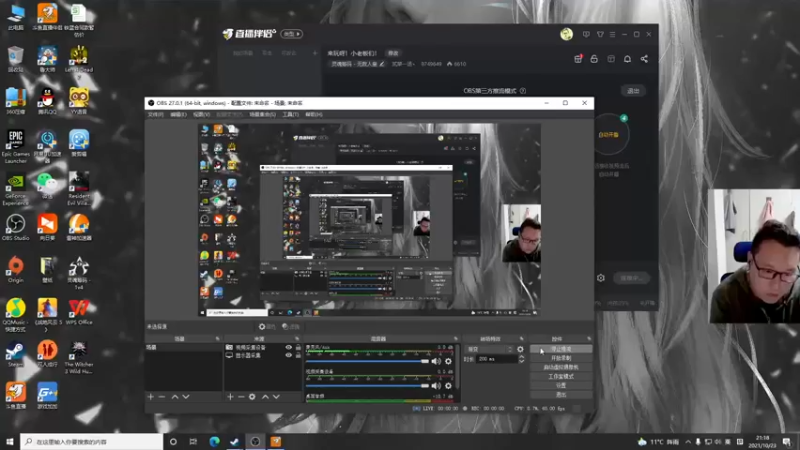Image resolution: width=800 pixels, height=450 pixels.
Task: Click Start Virtual Camera button in OBS
Action: tap(561, 367)
